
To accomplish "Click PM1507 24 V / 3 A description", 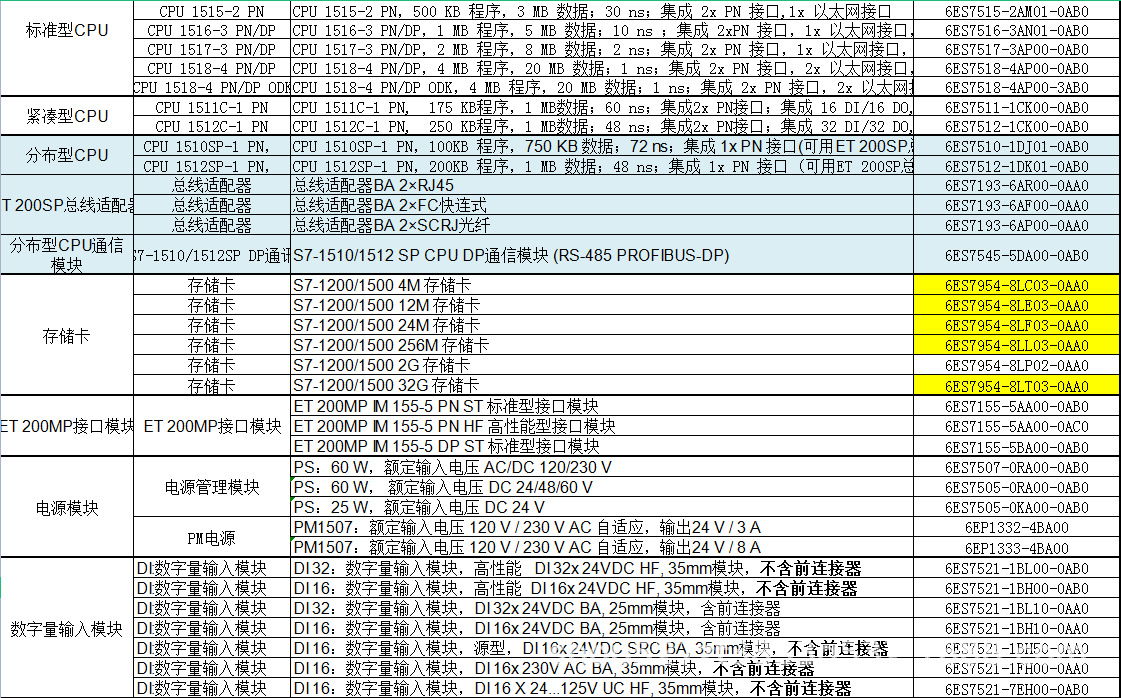I will [602, 528].
